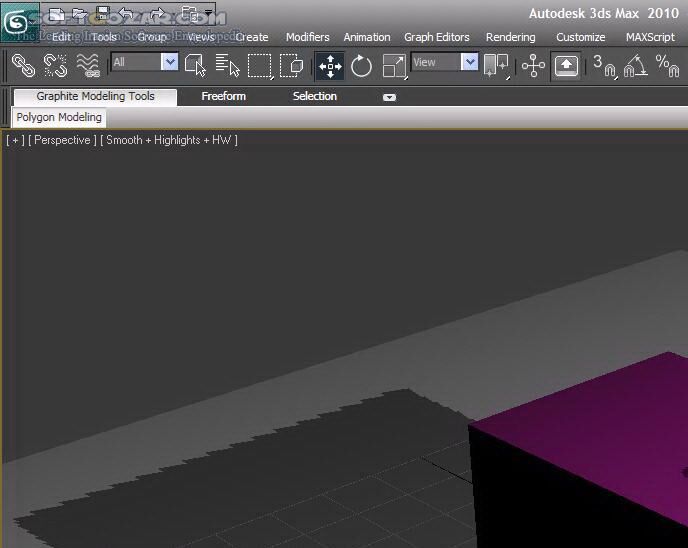
Task: Open the Edit menu
Action: (61, 37)
